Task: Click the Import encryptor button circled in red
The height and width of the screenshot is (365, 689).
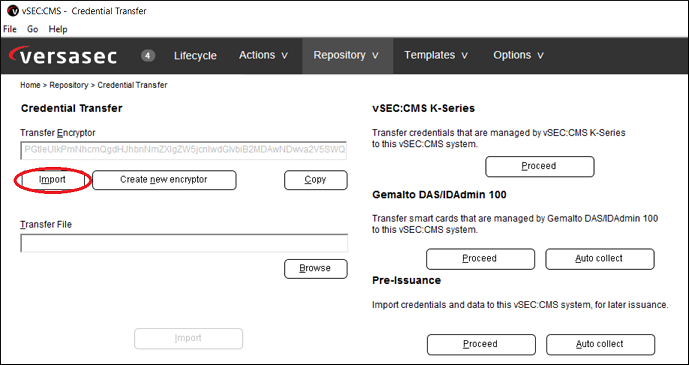Action: coord(52,180)
